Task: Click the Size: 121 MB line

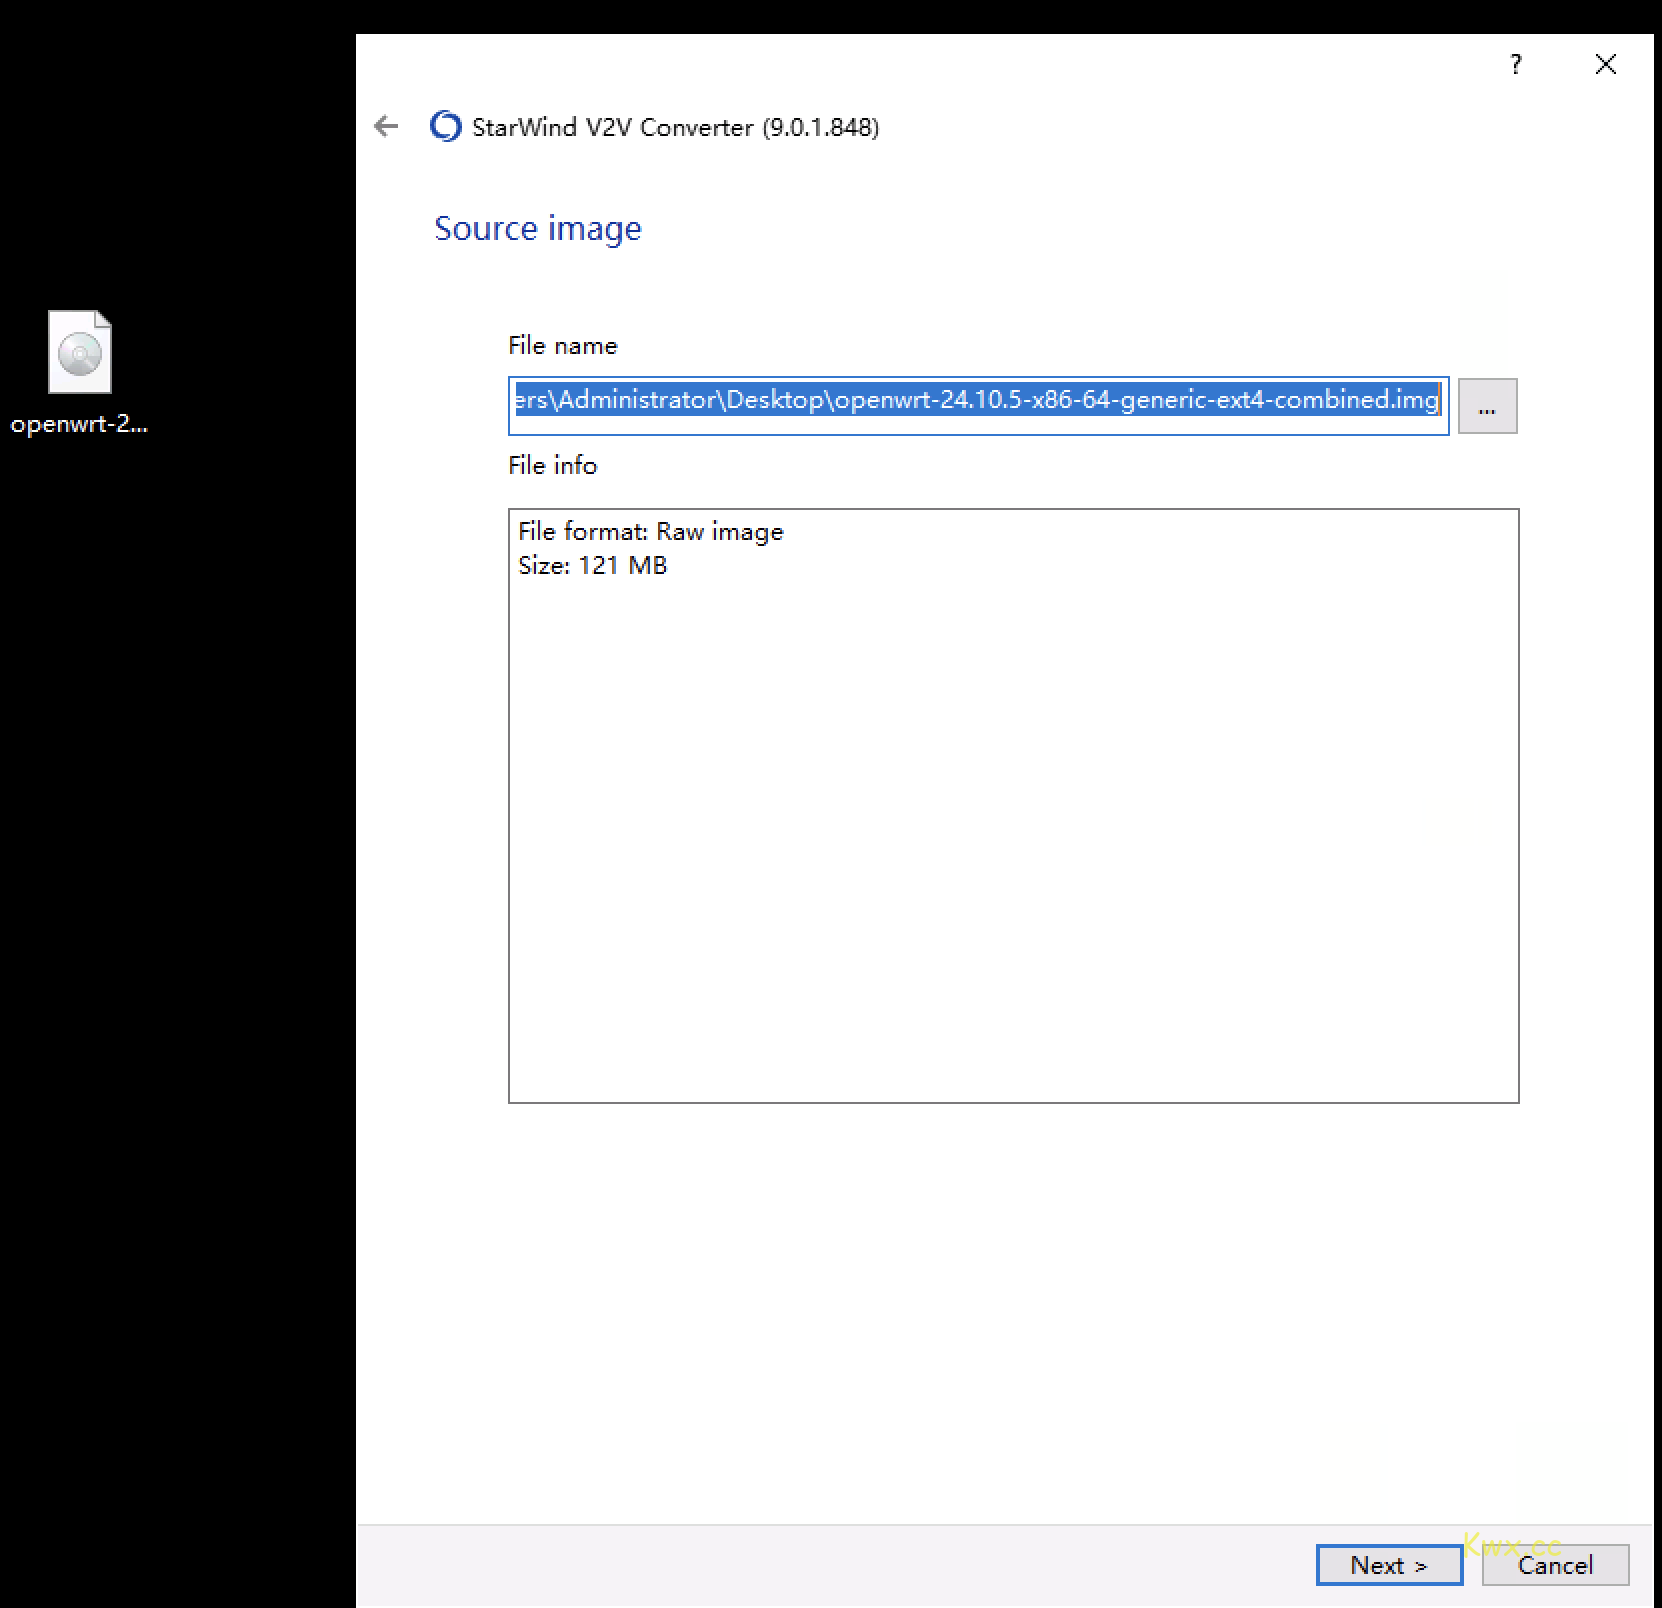Action: click(592, 566)
